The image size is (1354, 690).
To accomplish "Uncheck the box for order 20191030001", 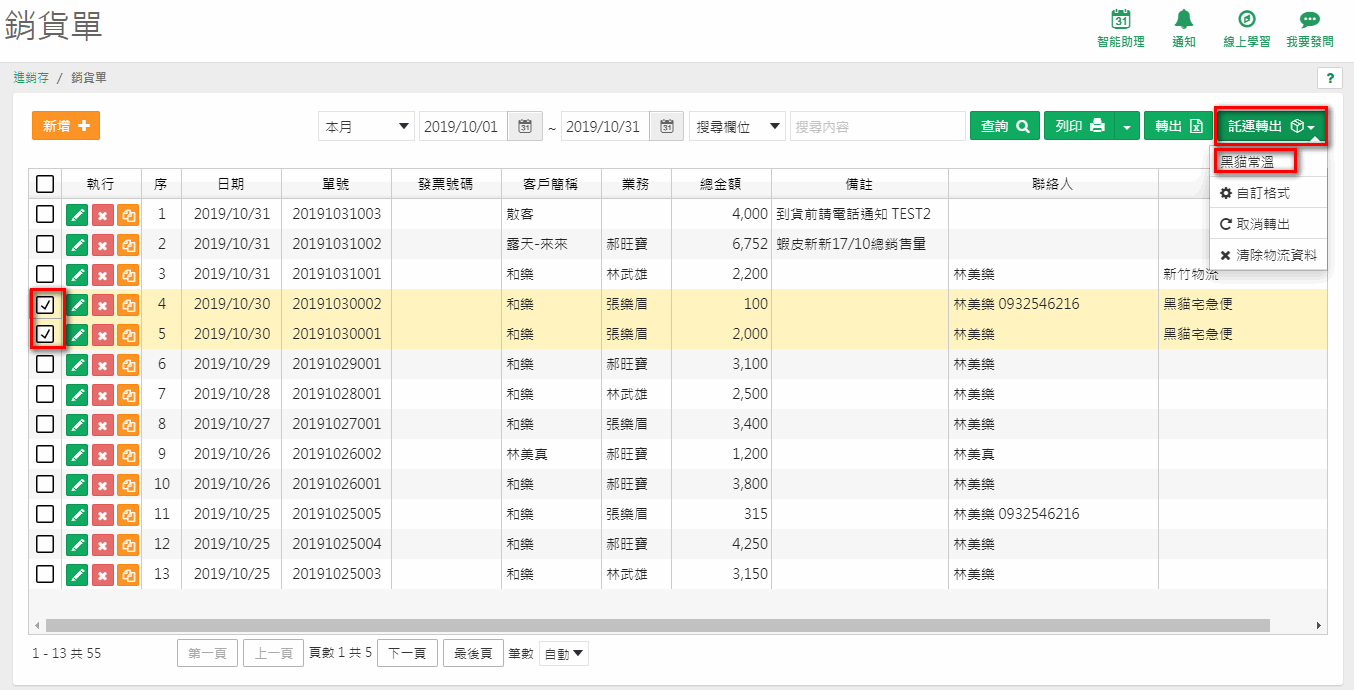I will click(45, 334).
